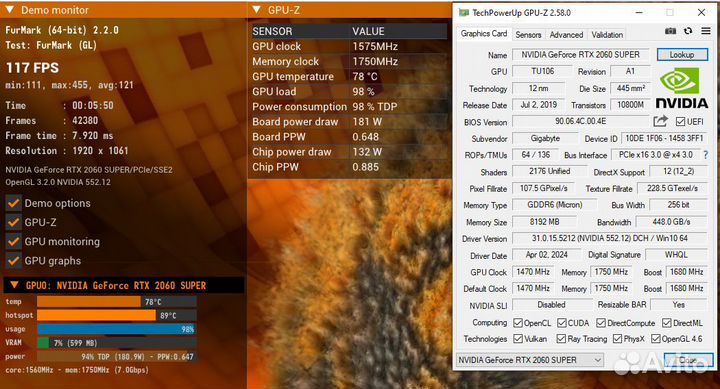Open the GPU selection dropdown in GPU-Z
The image size is (720, 389).
pyautogui.click(x=529, y=360)
